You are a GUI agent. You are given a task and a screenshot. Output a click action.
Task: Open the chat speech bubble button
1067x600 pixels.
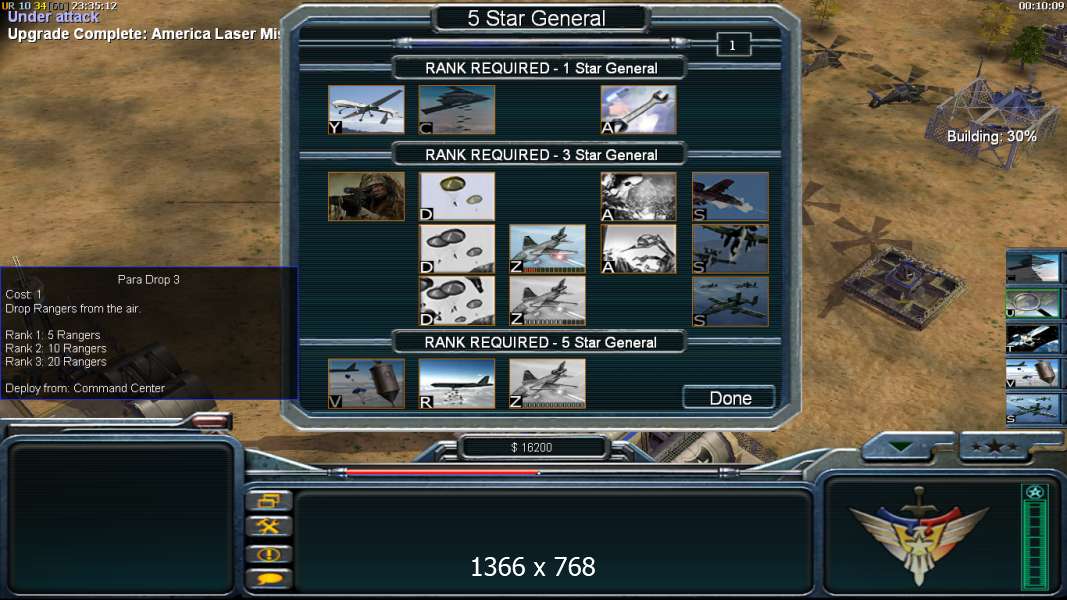click(x=269, y=579)
